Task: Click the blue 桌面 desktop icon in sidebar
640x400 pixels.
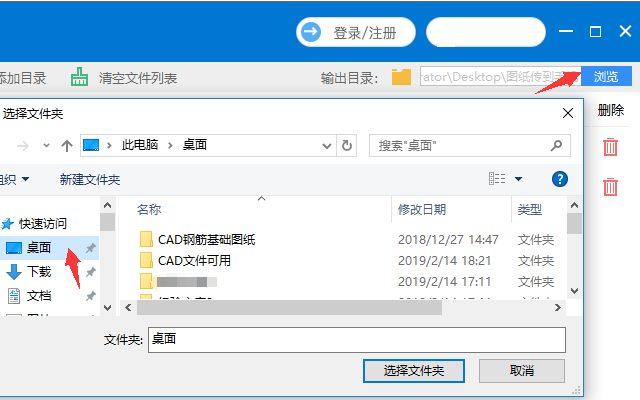Action: click(x=14, y=247)
